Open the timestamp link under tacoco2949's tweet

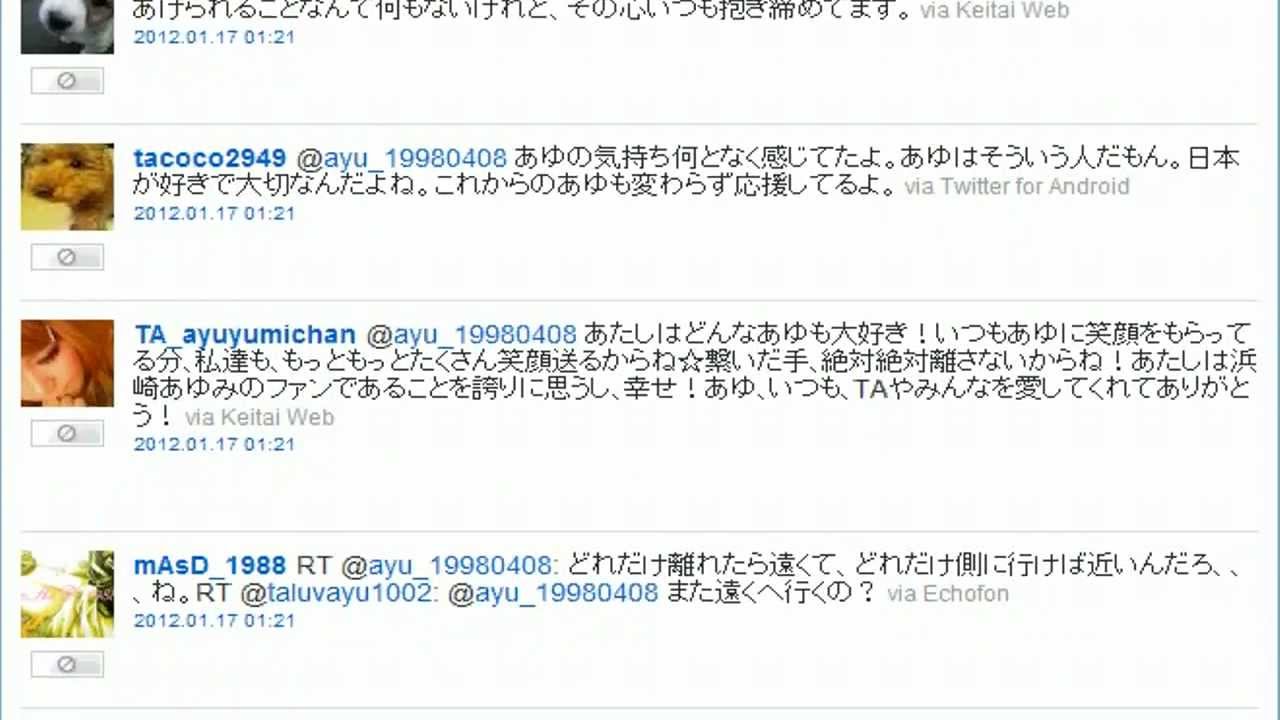point(215,213)
